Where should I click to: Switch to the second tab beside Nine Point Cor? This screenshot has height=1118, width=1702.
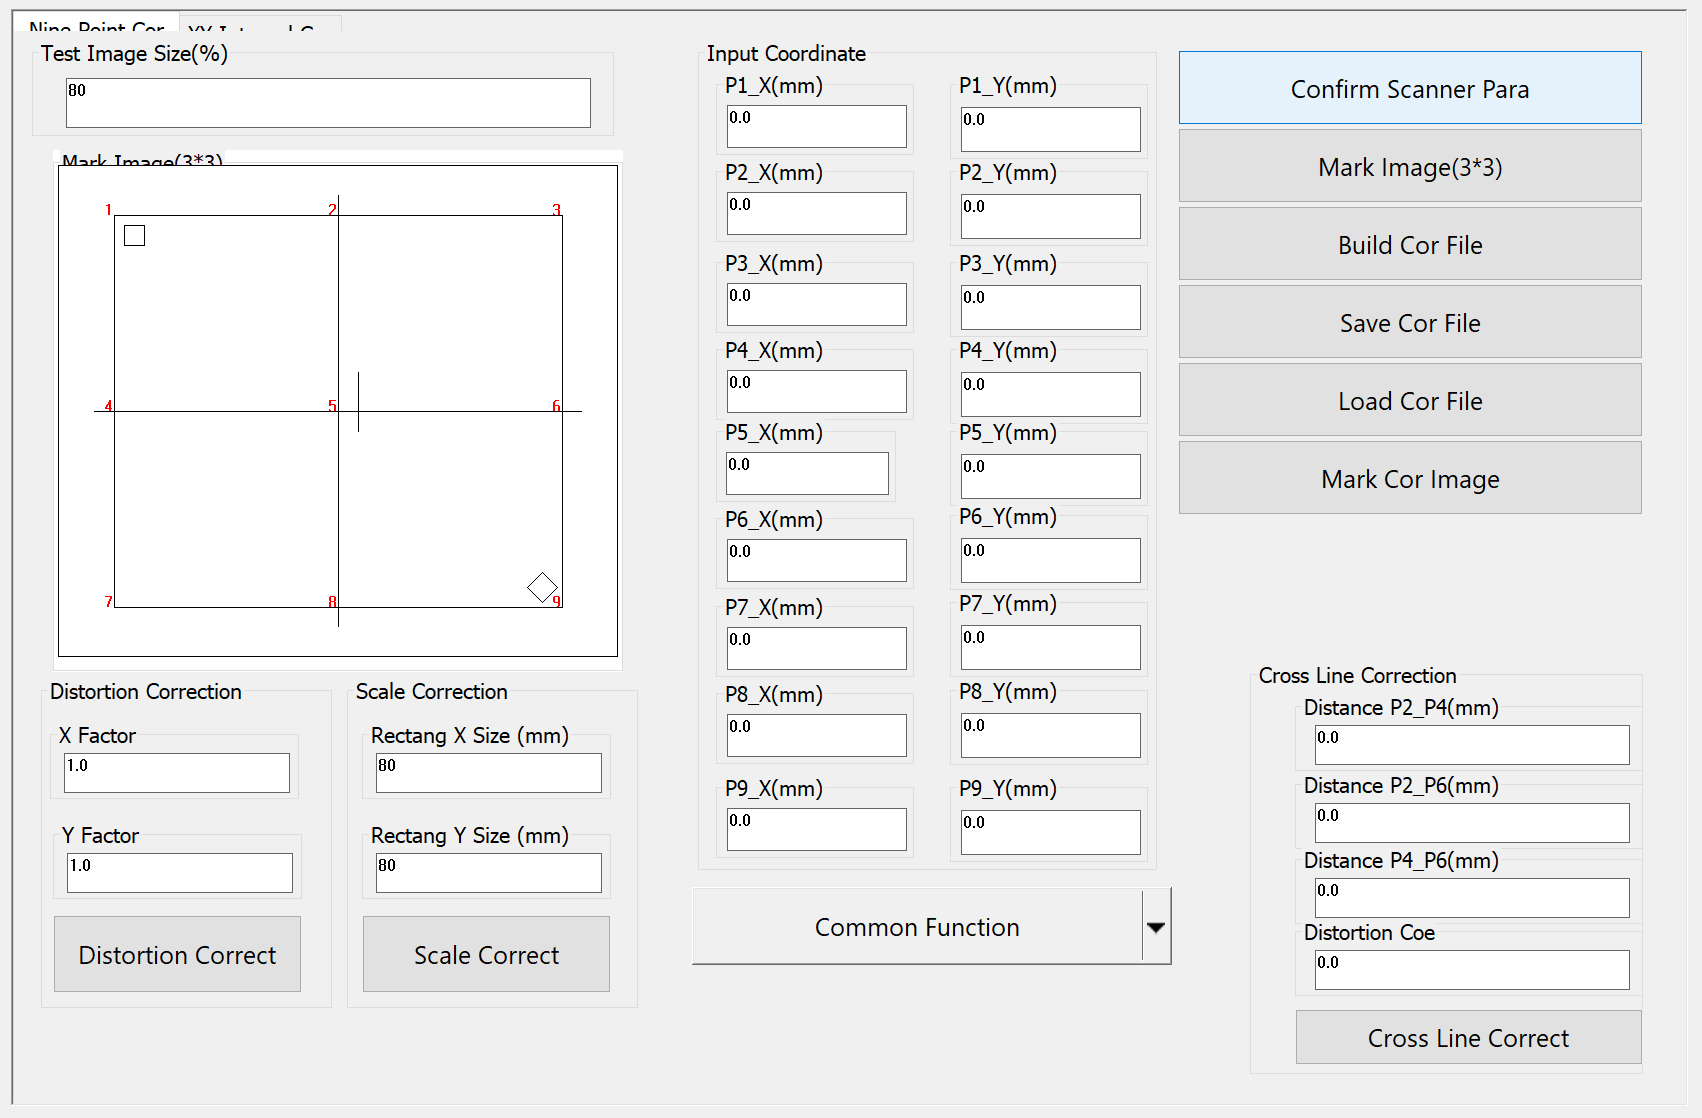point(260,24)
